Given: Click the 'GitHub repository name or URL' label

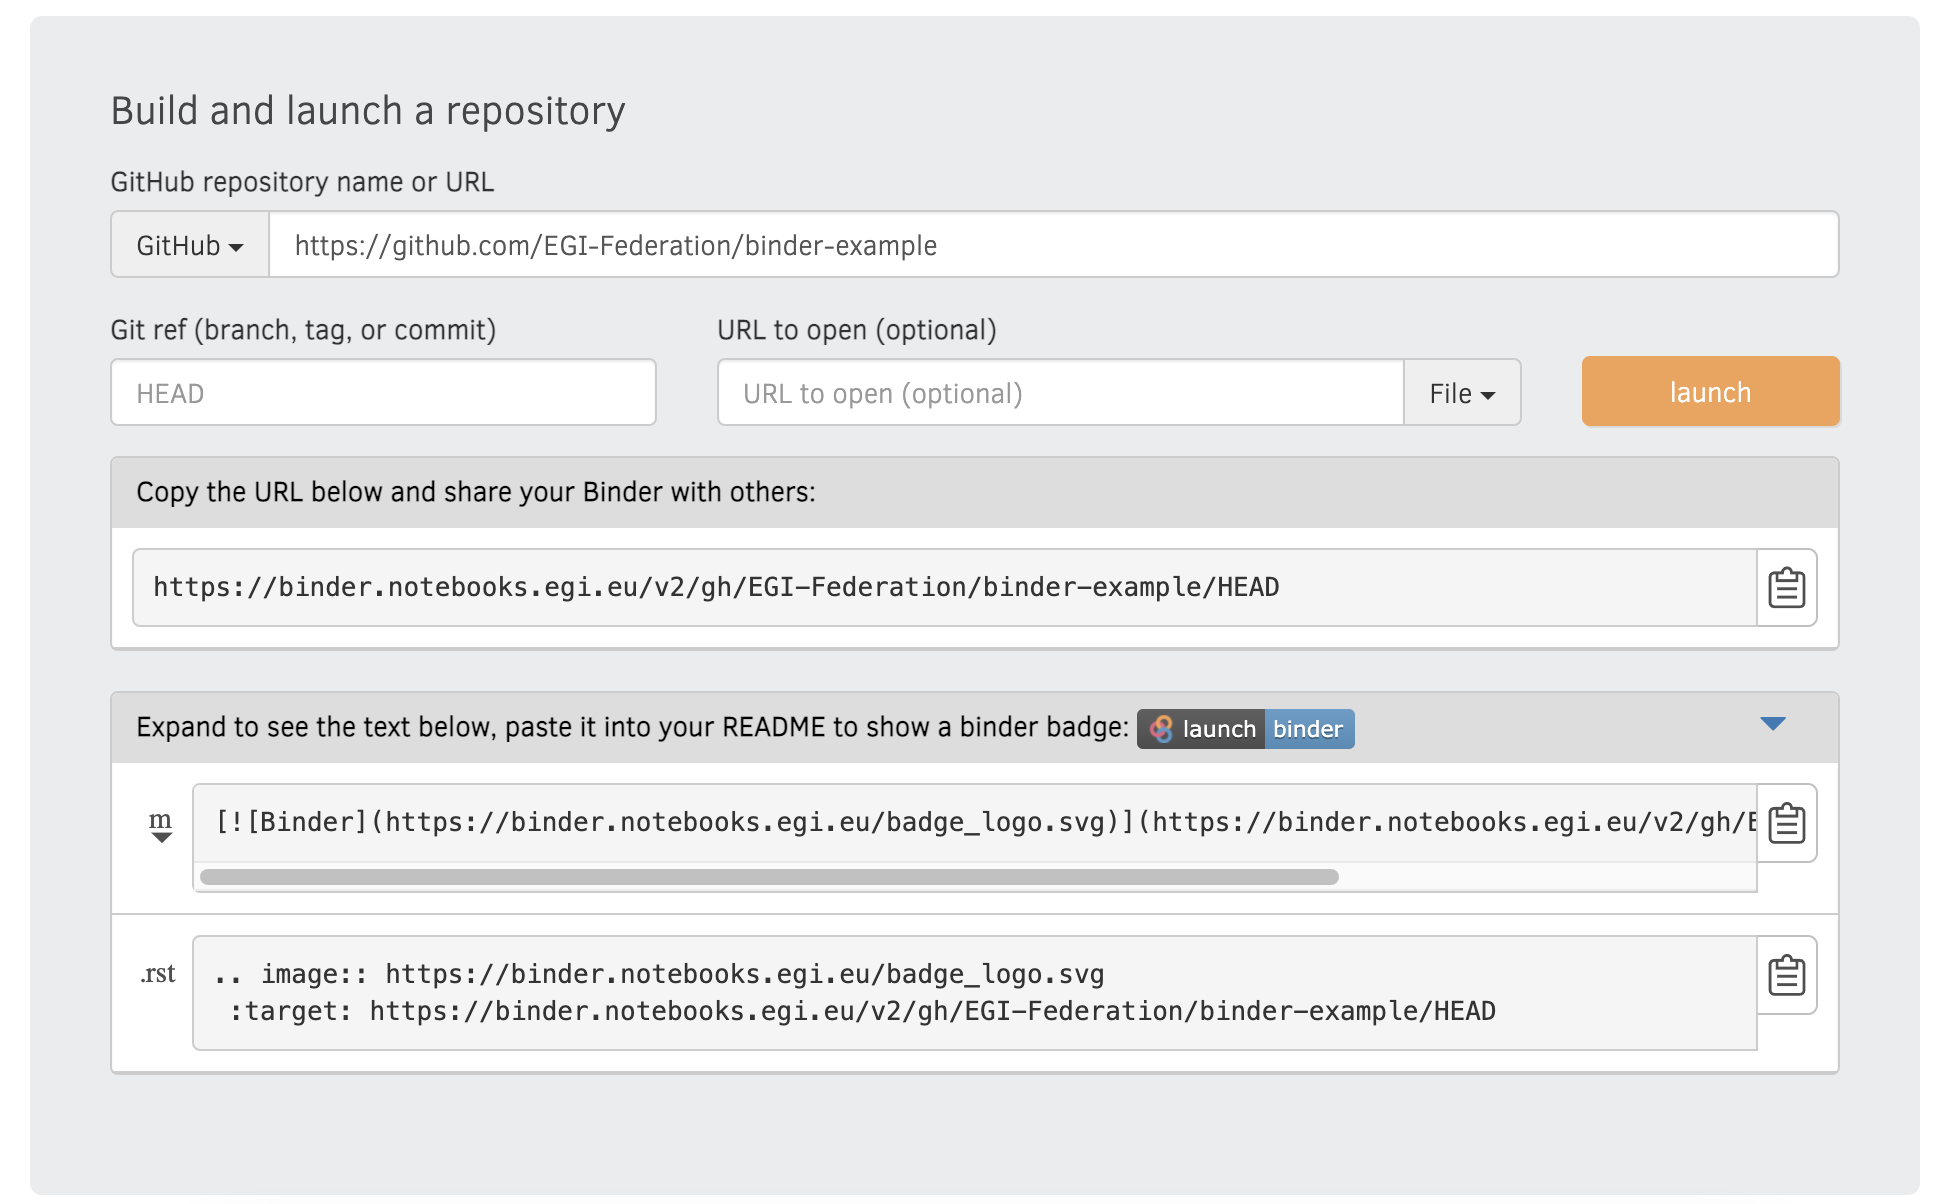Looking at the screenshot, I should pyautogui.click(x=302, y=182).
